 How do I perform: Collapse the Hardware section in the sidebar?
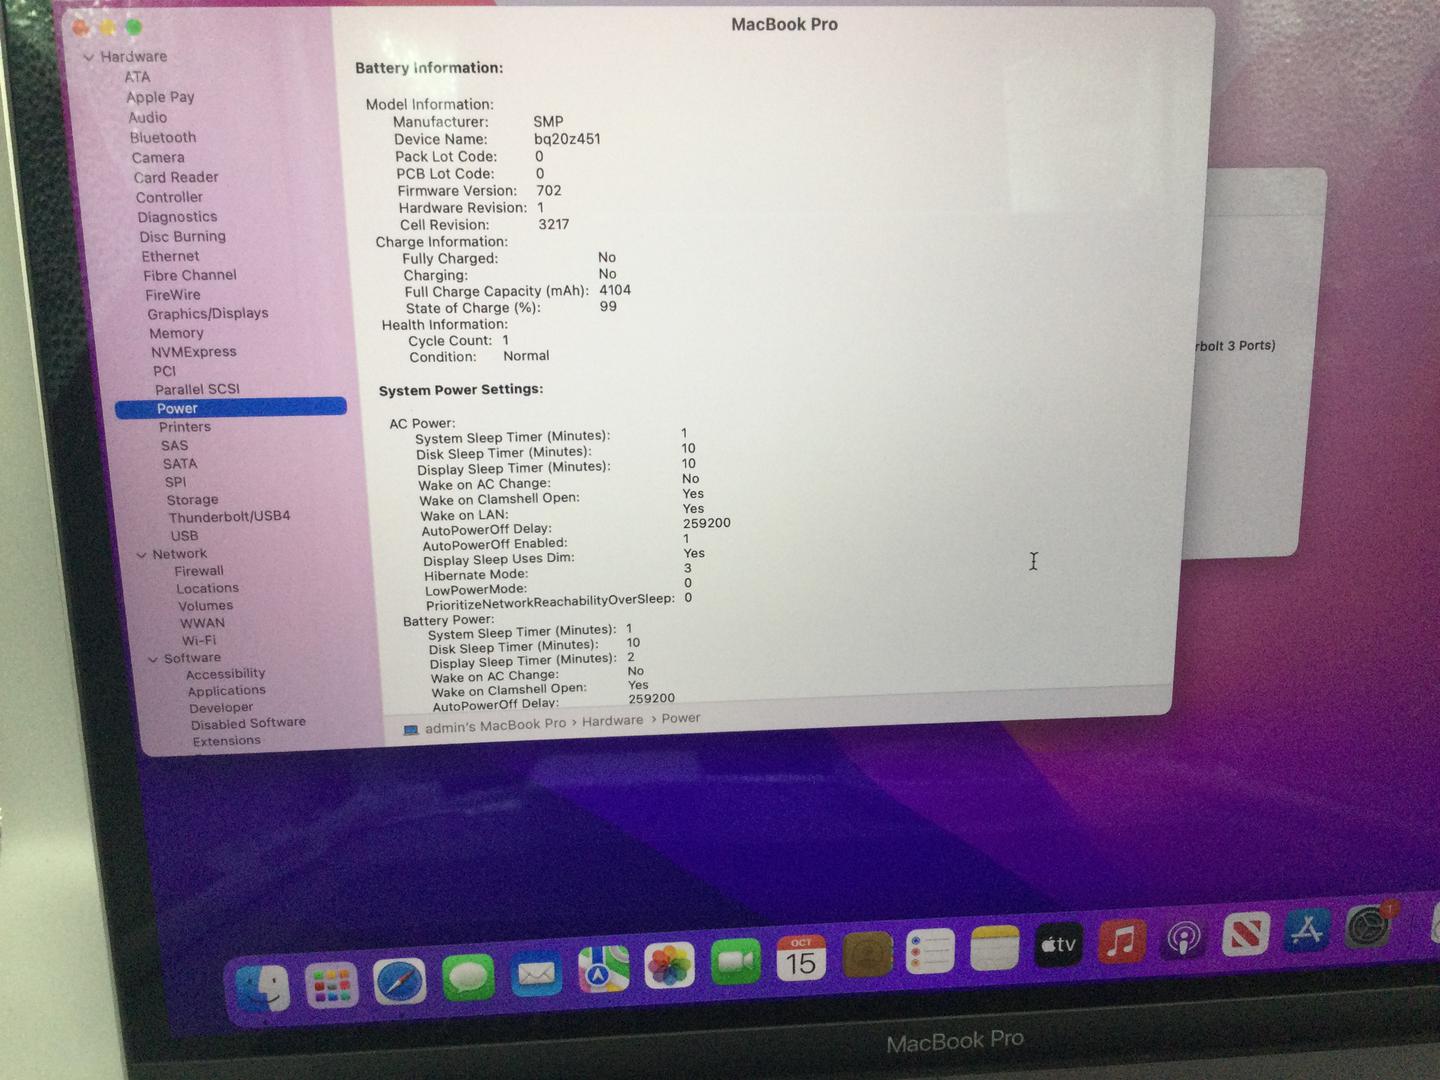(x=89, y=57)
